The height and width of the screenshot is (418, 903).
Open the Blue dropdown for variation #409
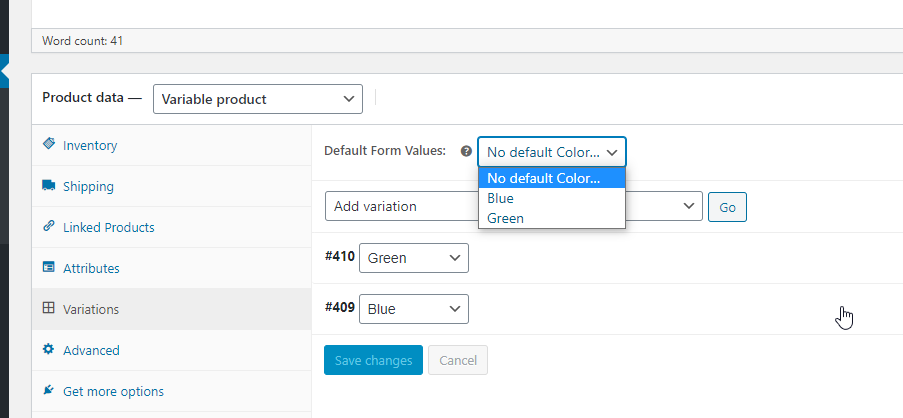tap(413, 309)
